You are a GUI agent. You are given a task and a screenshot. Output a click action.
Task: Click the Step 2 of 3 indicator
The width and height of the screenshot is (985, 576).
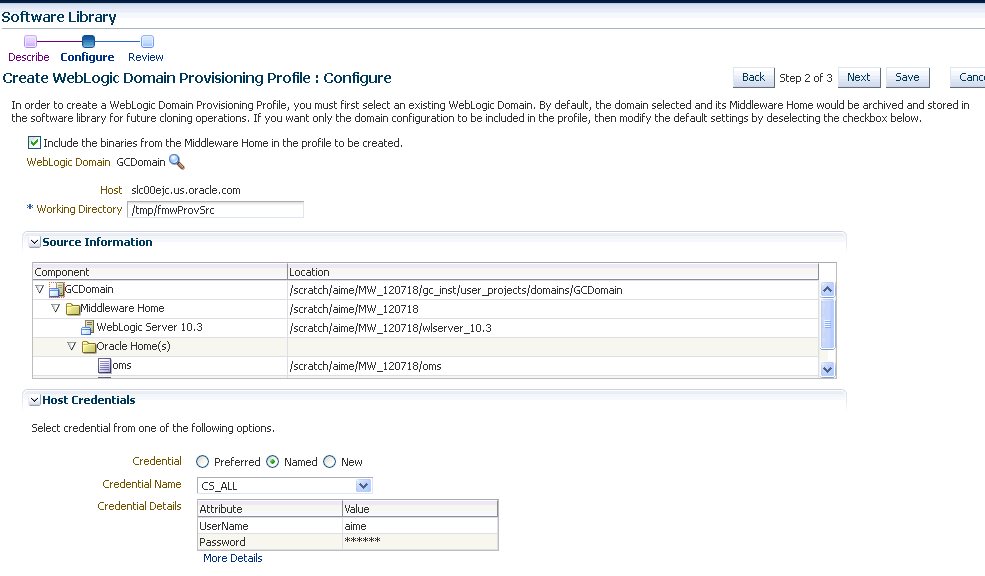click(x=806, y=78)
